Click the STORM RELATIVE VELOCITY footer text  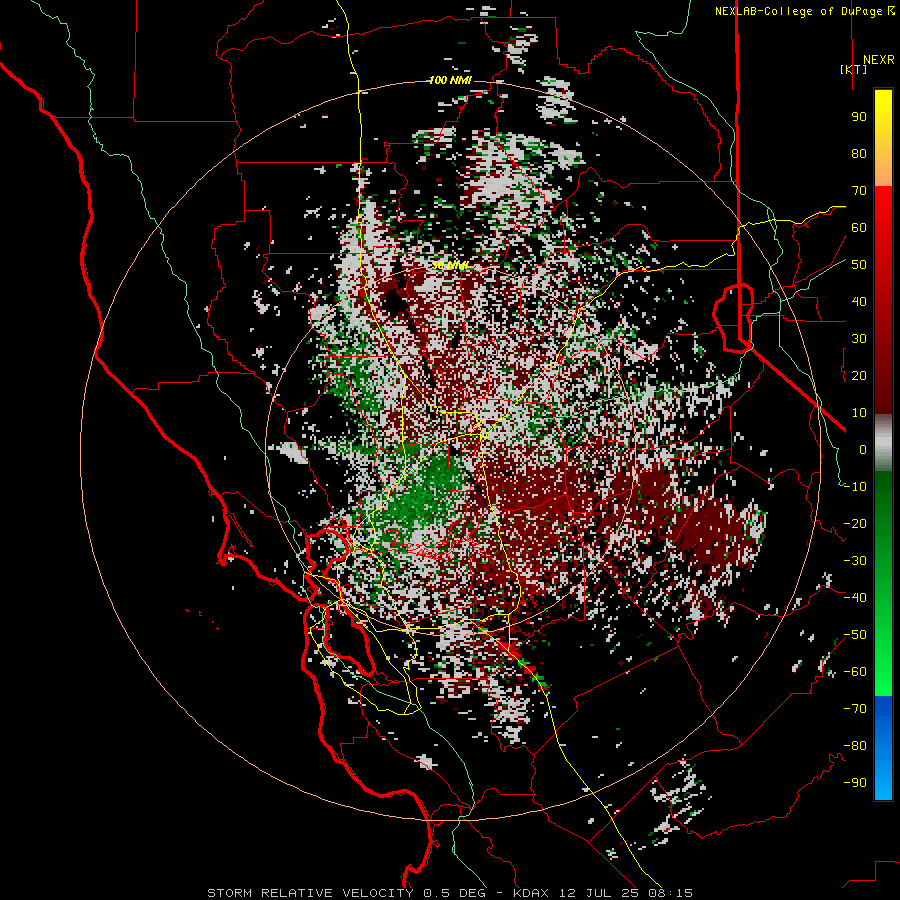click(310, 893)
